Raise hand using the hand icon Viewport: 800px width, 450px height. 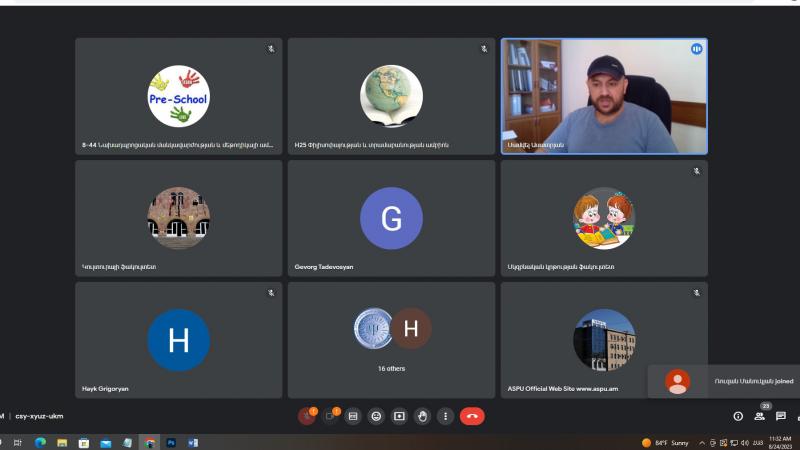tap(422, 416)
